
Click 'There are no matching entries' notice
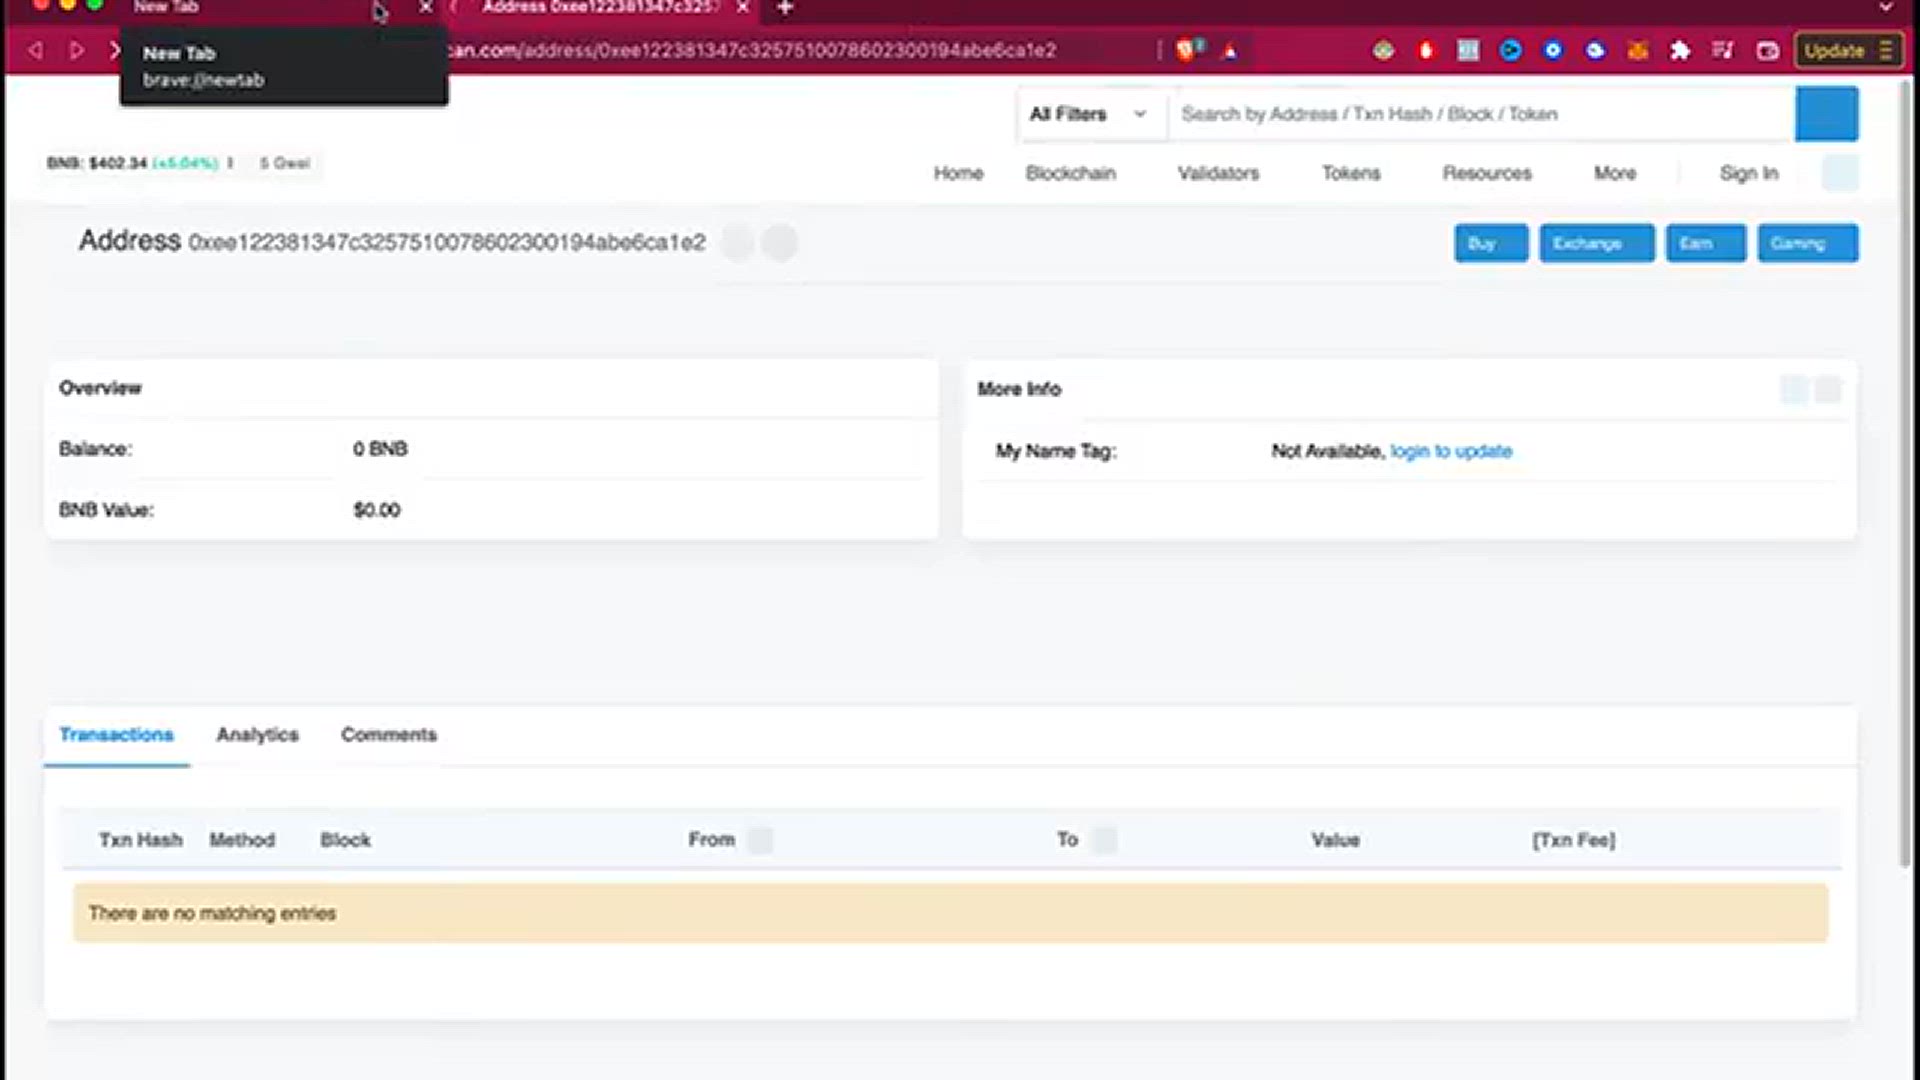tap(950, 913)
